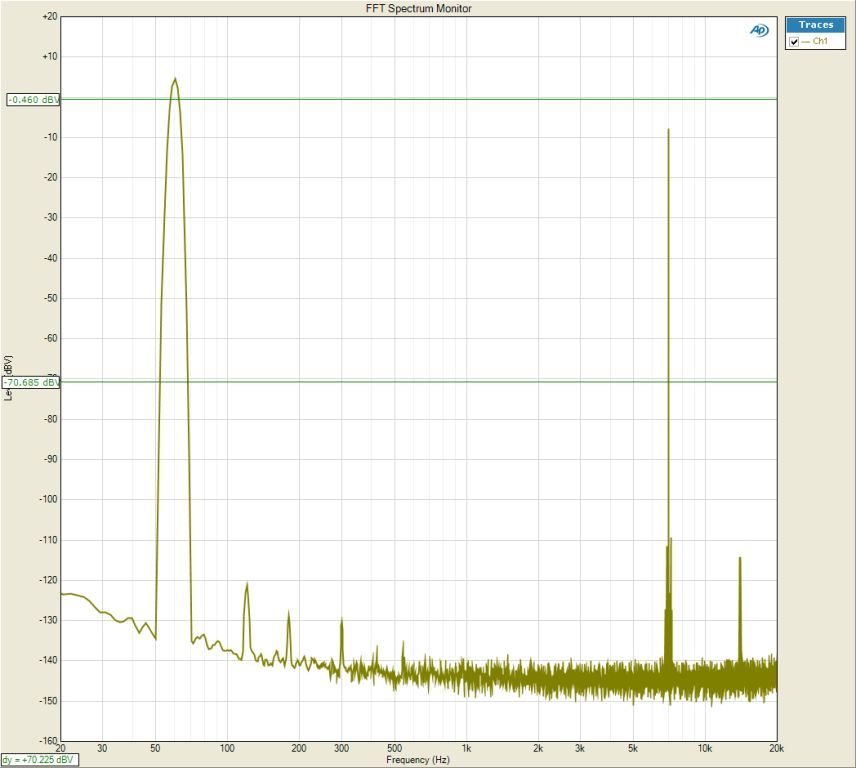Image resolution: width=856 pixels, height=768 pixels.
Task: Uncheck the Ch1 trace checkbox
Action: [x=794, y=41]
